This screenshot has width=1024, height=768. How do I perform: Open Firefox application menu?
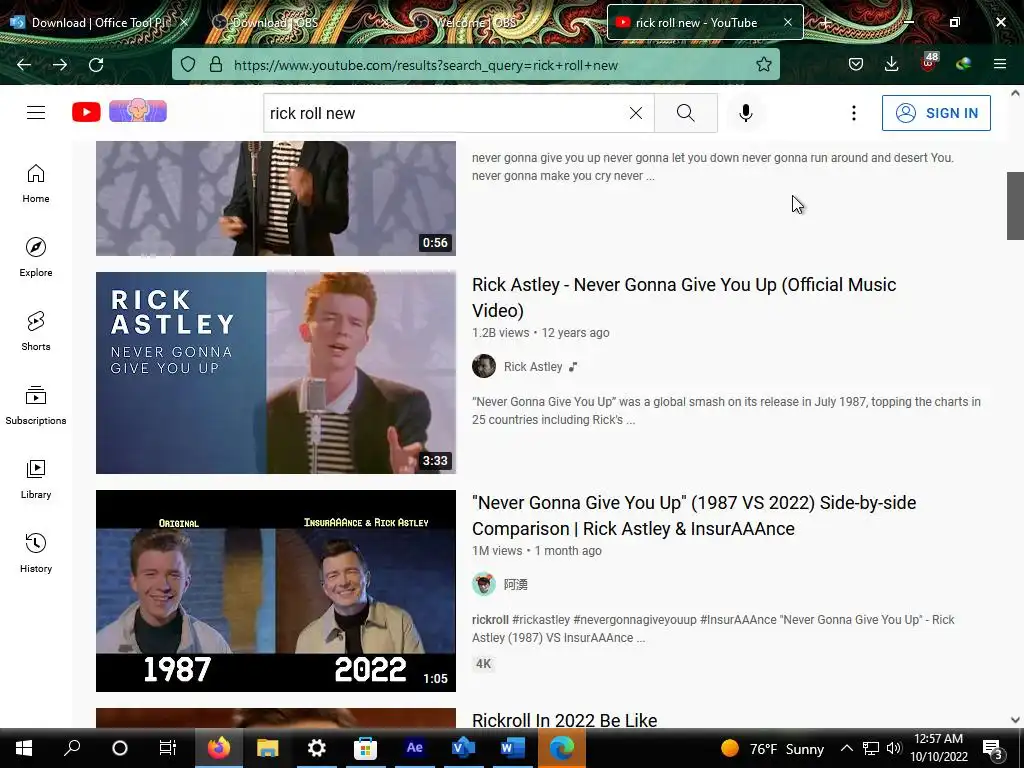tap(999, 64)
